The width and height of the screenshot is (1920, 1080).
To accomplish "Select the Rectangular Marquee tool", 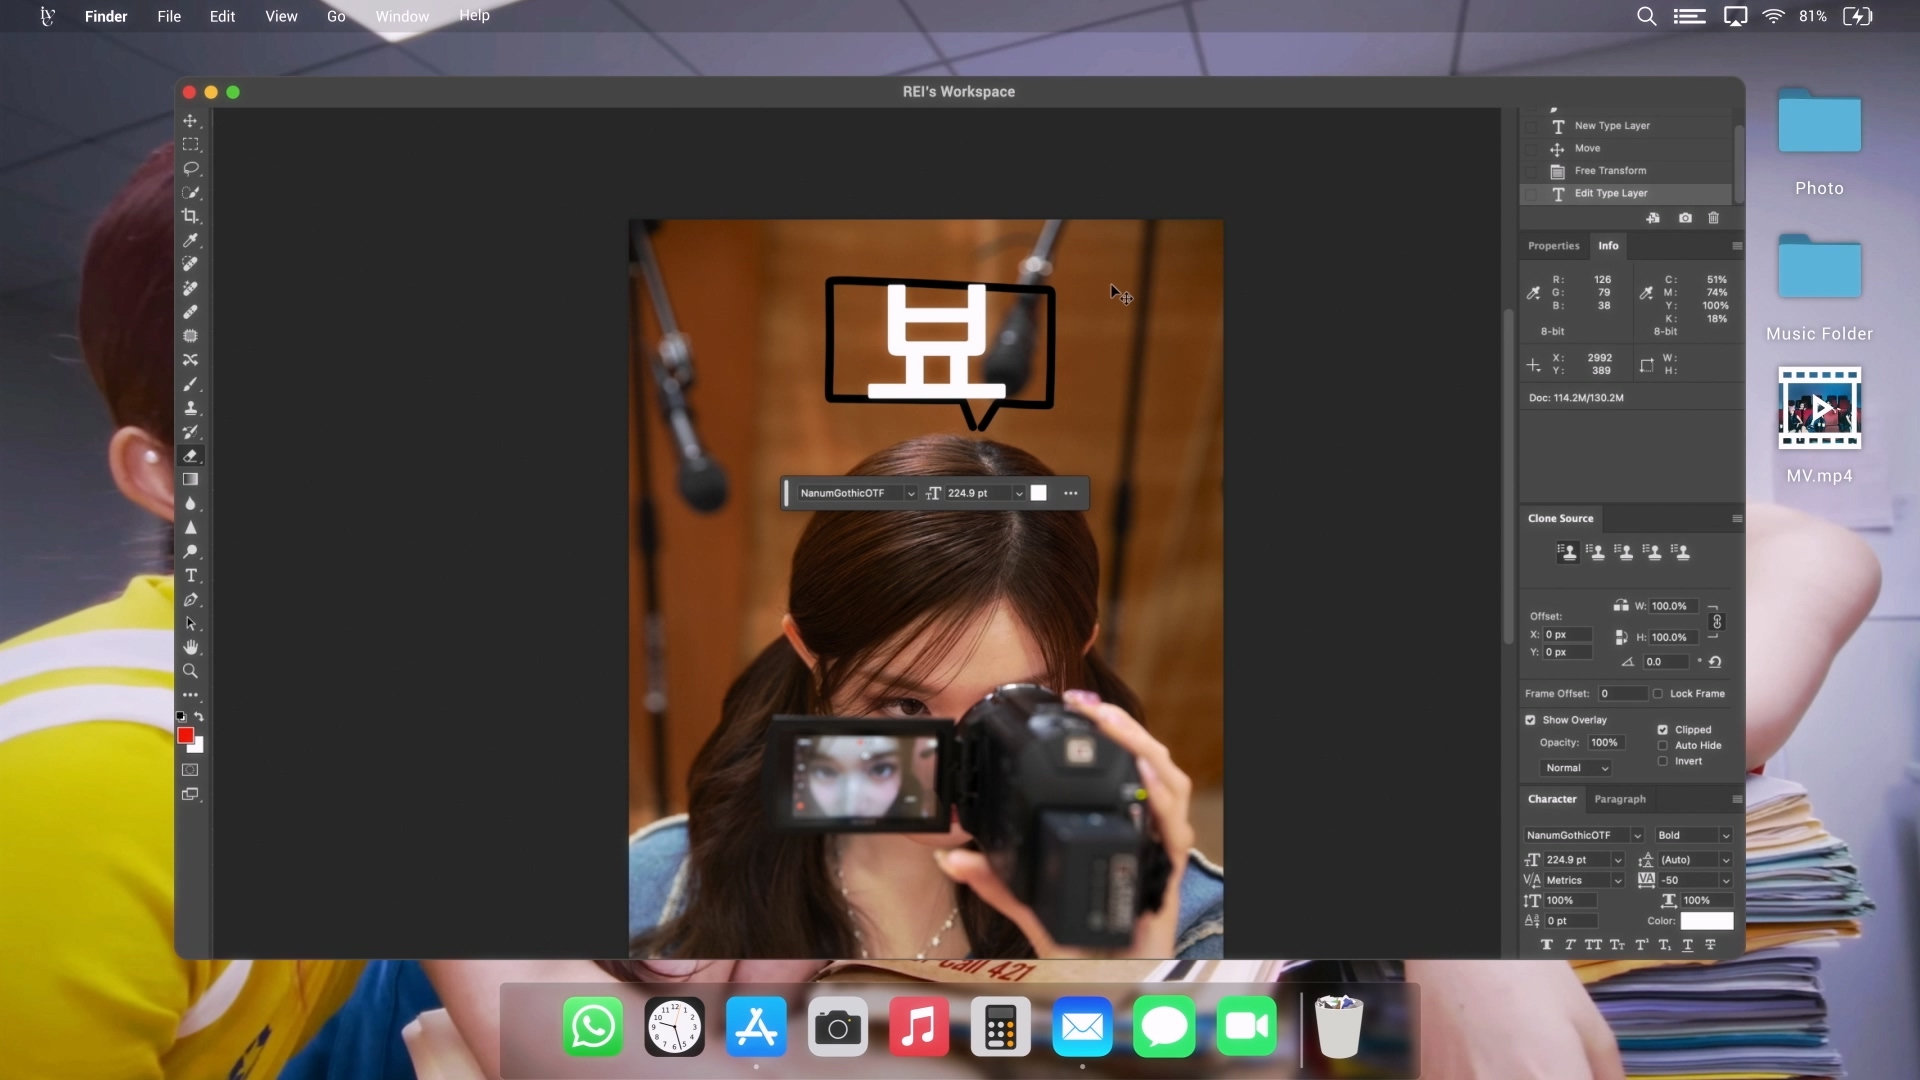I will pyautogui.click(x=190, y=145).
